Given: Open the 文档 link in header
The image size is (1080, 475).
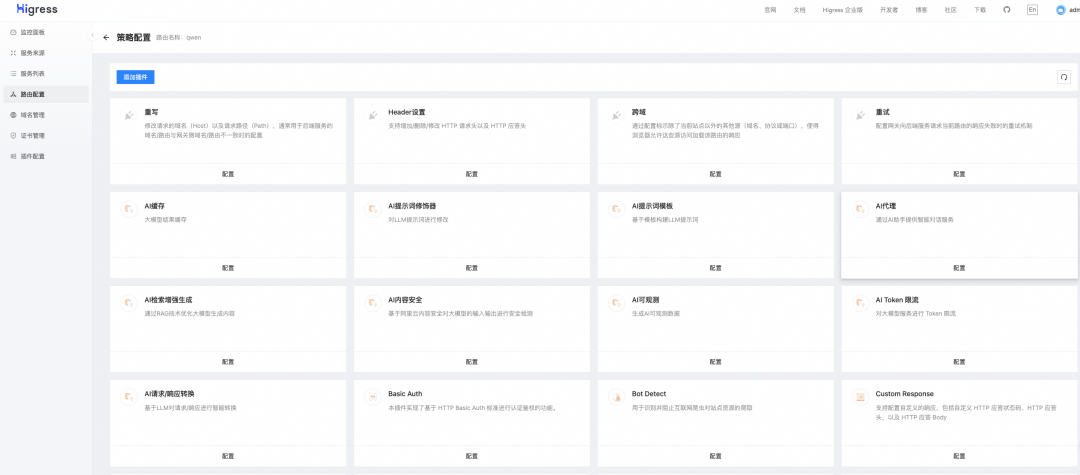Looking at the screenshot, I should click(800, 10).
